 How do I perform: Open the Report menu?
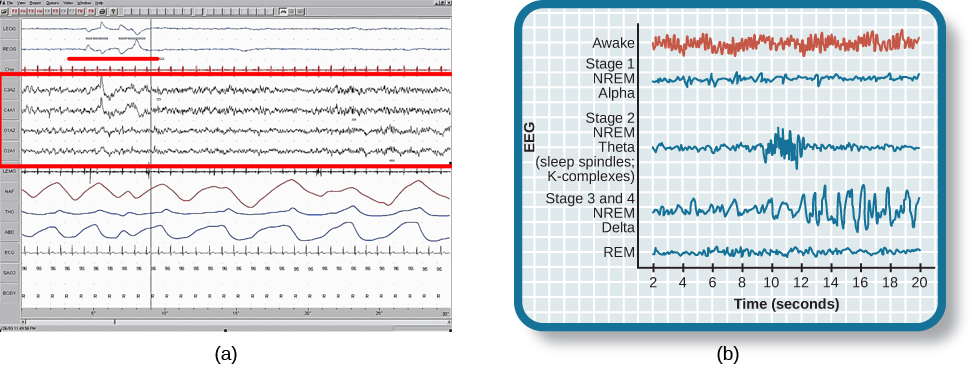pos(35,3)
